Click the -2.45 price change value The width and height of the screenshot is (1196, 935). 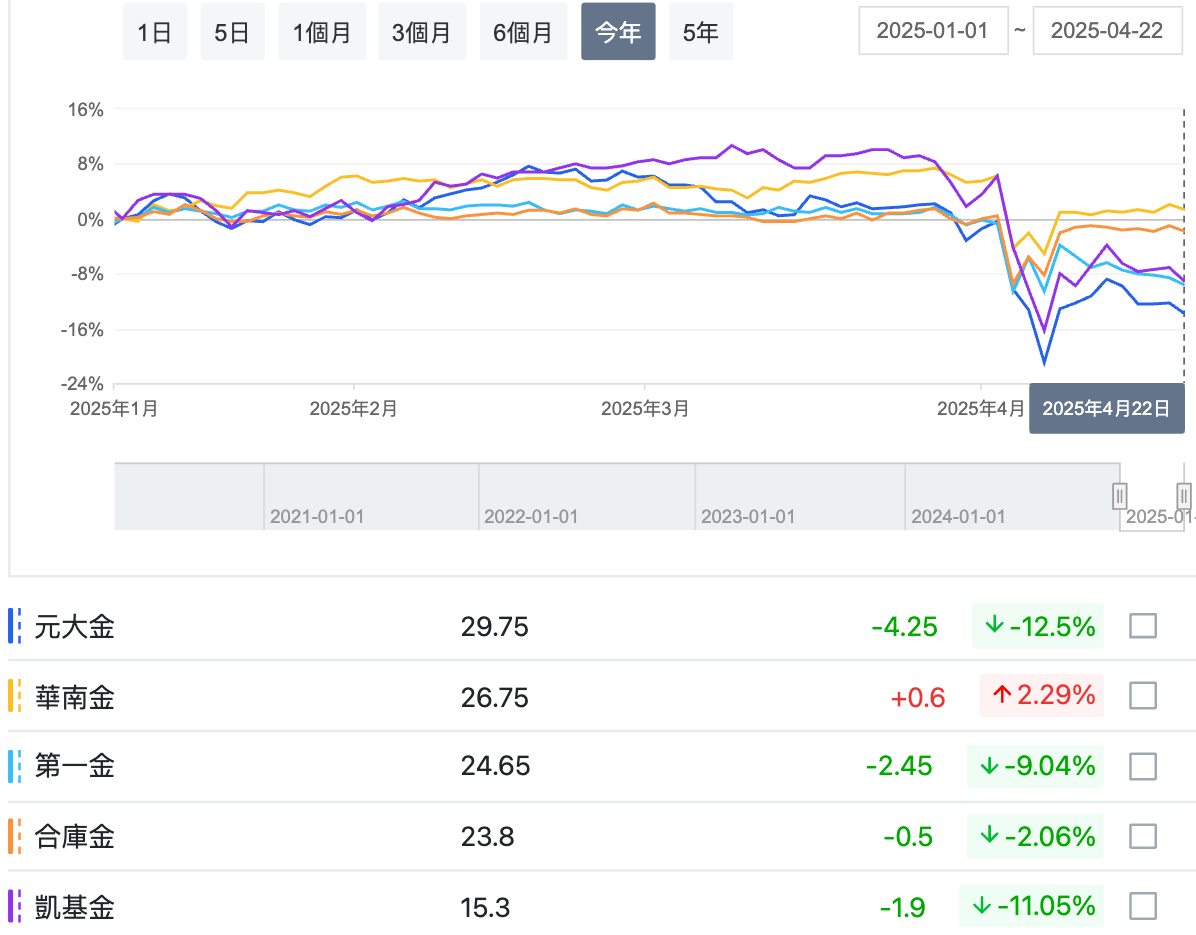899,766
